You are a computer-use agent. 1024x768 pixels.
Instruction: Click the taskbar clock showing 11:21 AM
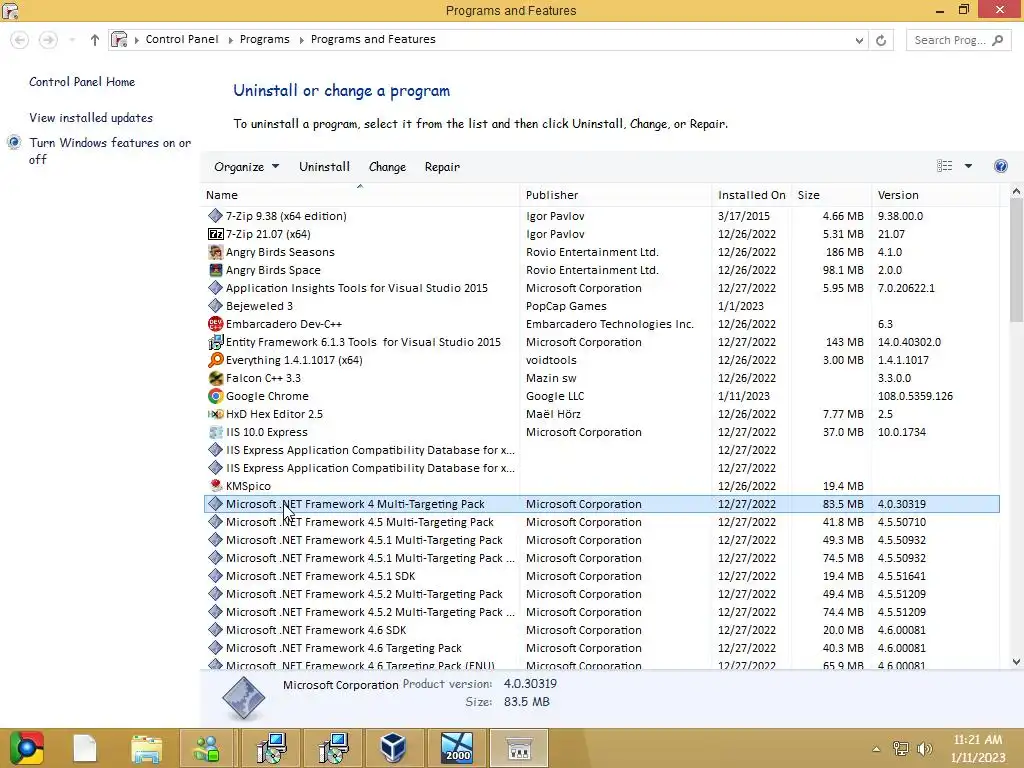click(978, 748)
